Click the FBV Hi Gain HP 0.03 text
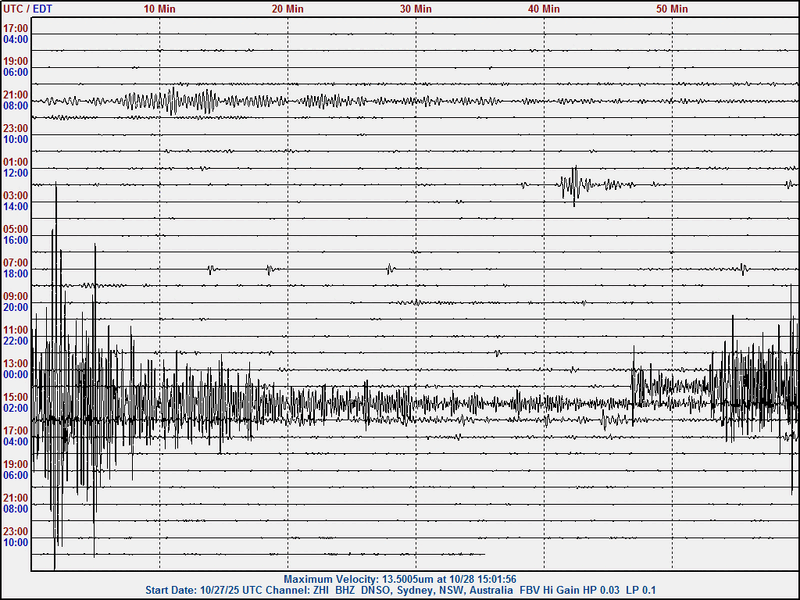Image resolution: width=800 pixels, height=600 pixels. point(560,589)
